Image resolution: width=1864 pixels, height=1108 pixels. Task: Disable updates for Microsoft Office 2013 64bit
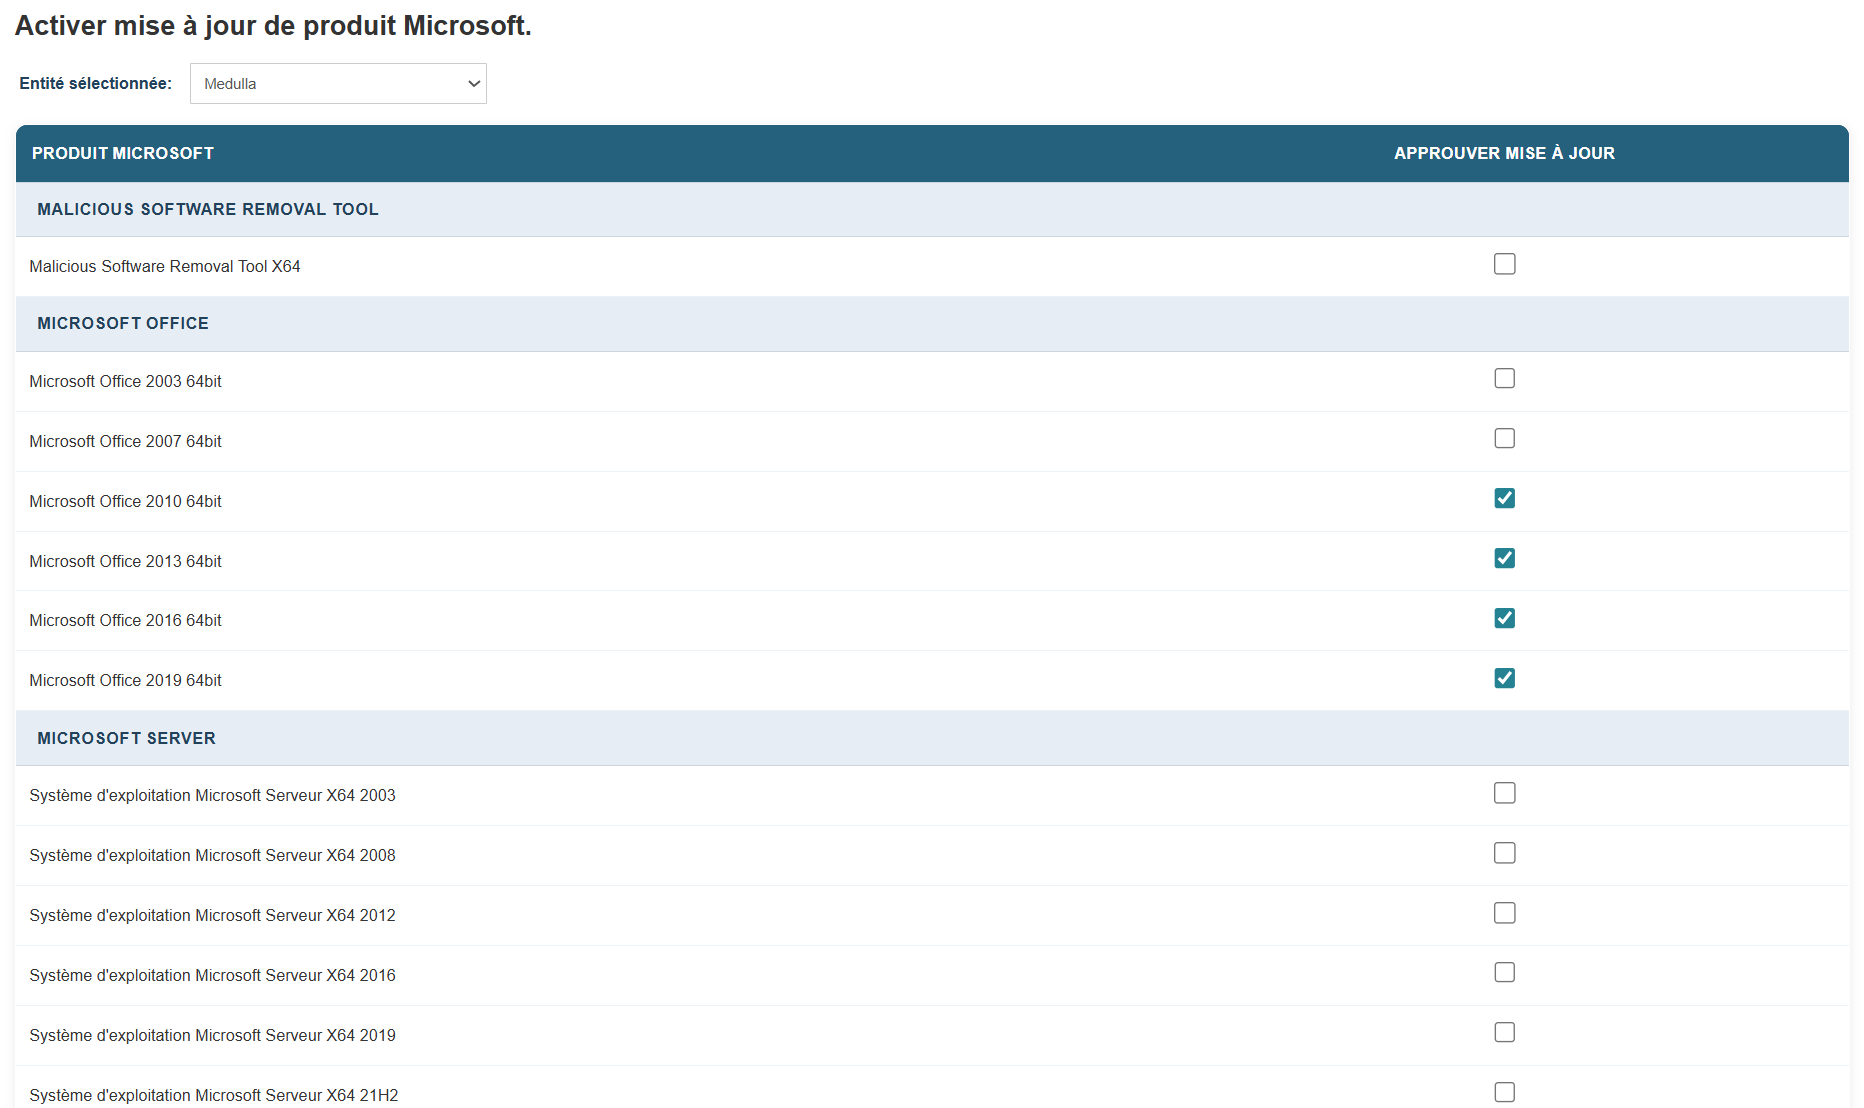coord(1504,559)
